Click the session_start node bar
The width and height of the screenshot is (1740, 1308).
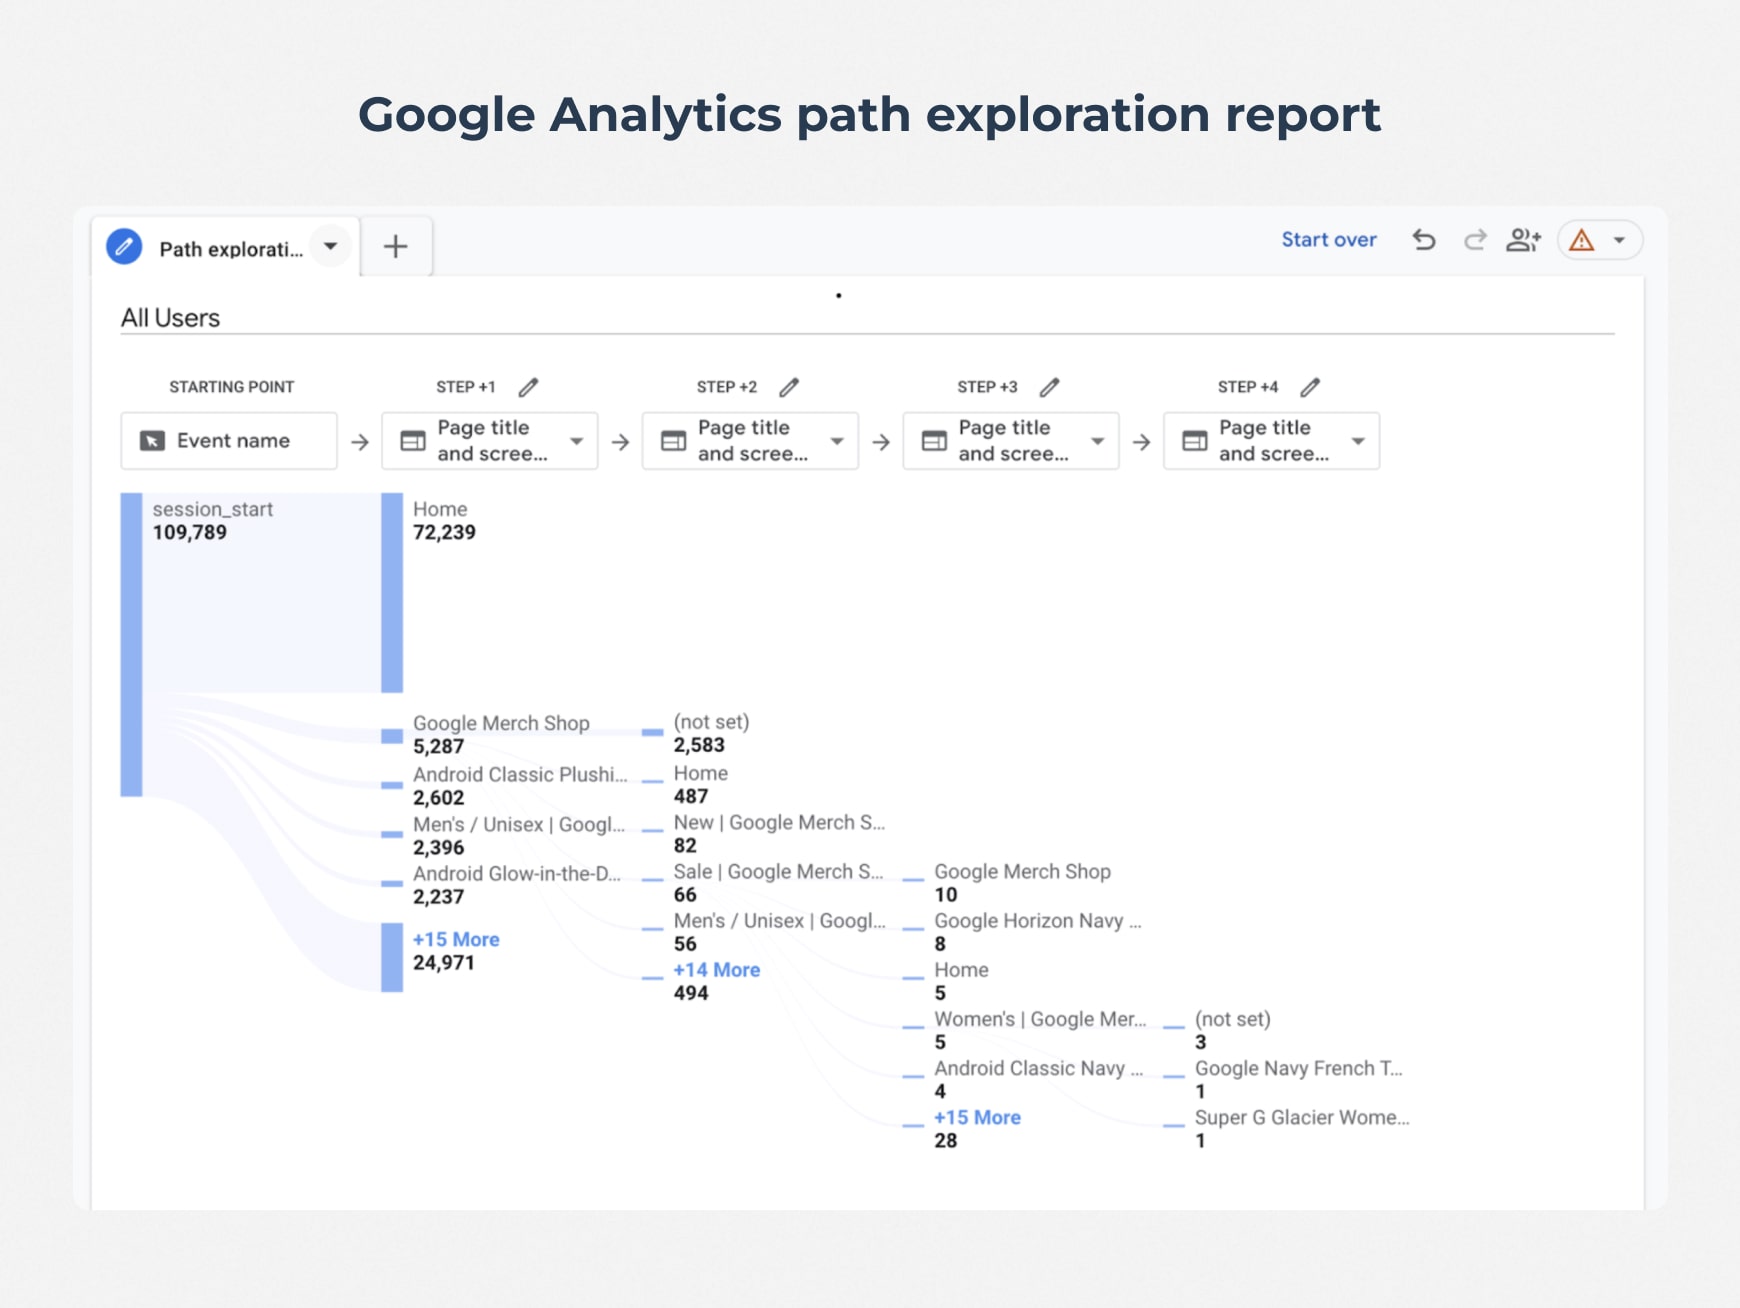click(131, 644)
